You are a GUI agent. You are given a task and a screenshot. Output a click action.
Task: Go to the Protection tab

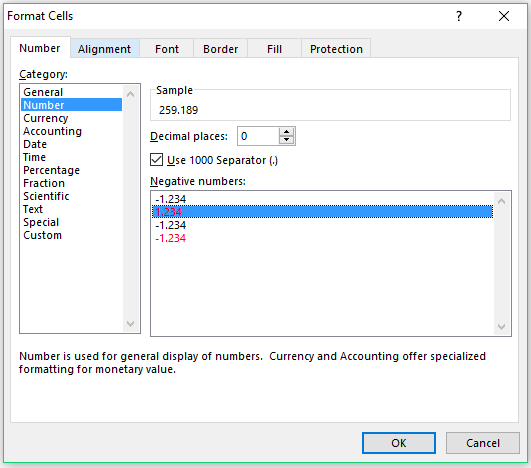pyautogui.click(x=336, y=49)
